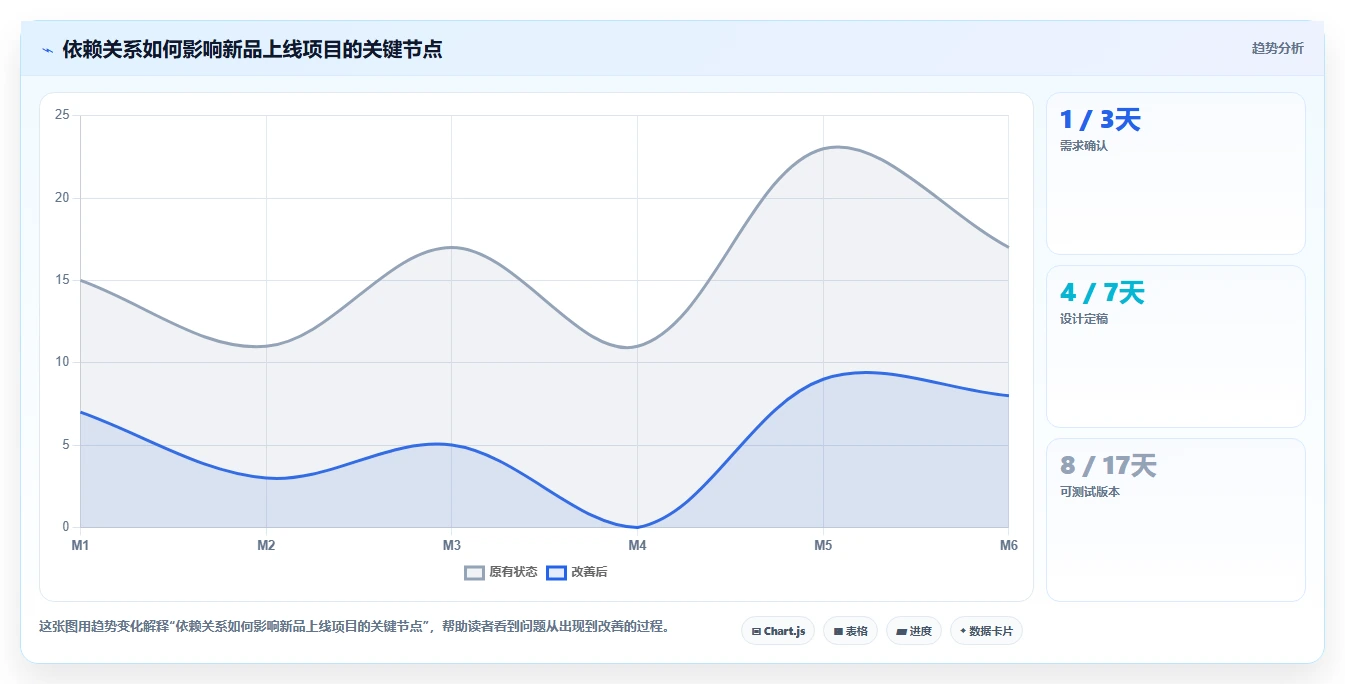Toggle the 原有状态 legend entry

tap(501, 572)
